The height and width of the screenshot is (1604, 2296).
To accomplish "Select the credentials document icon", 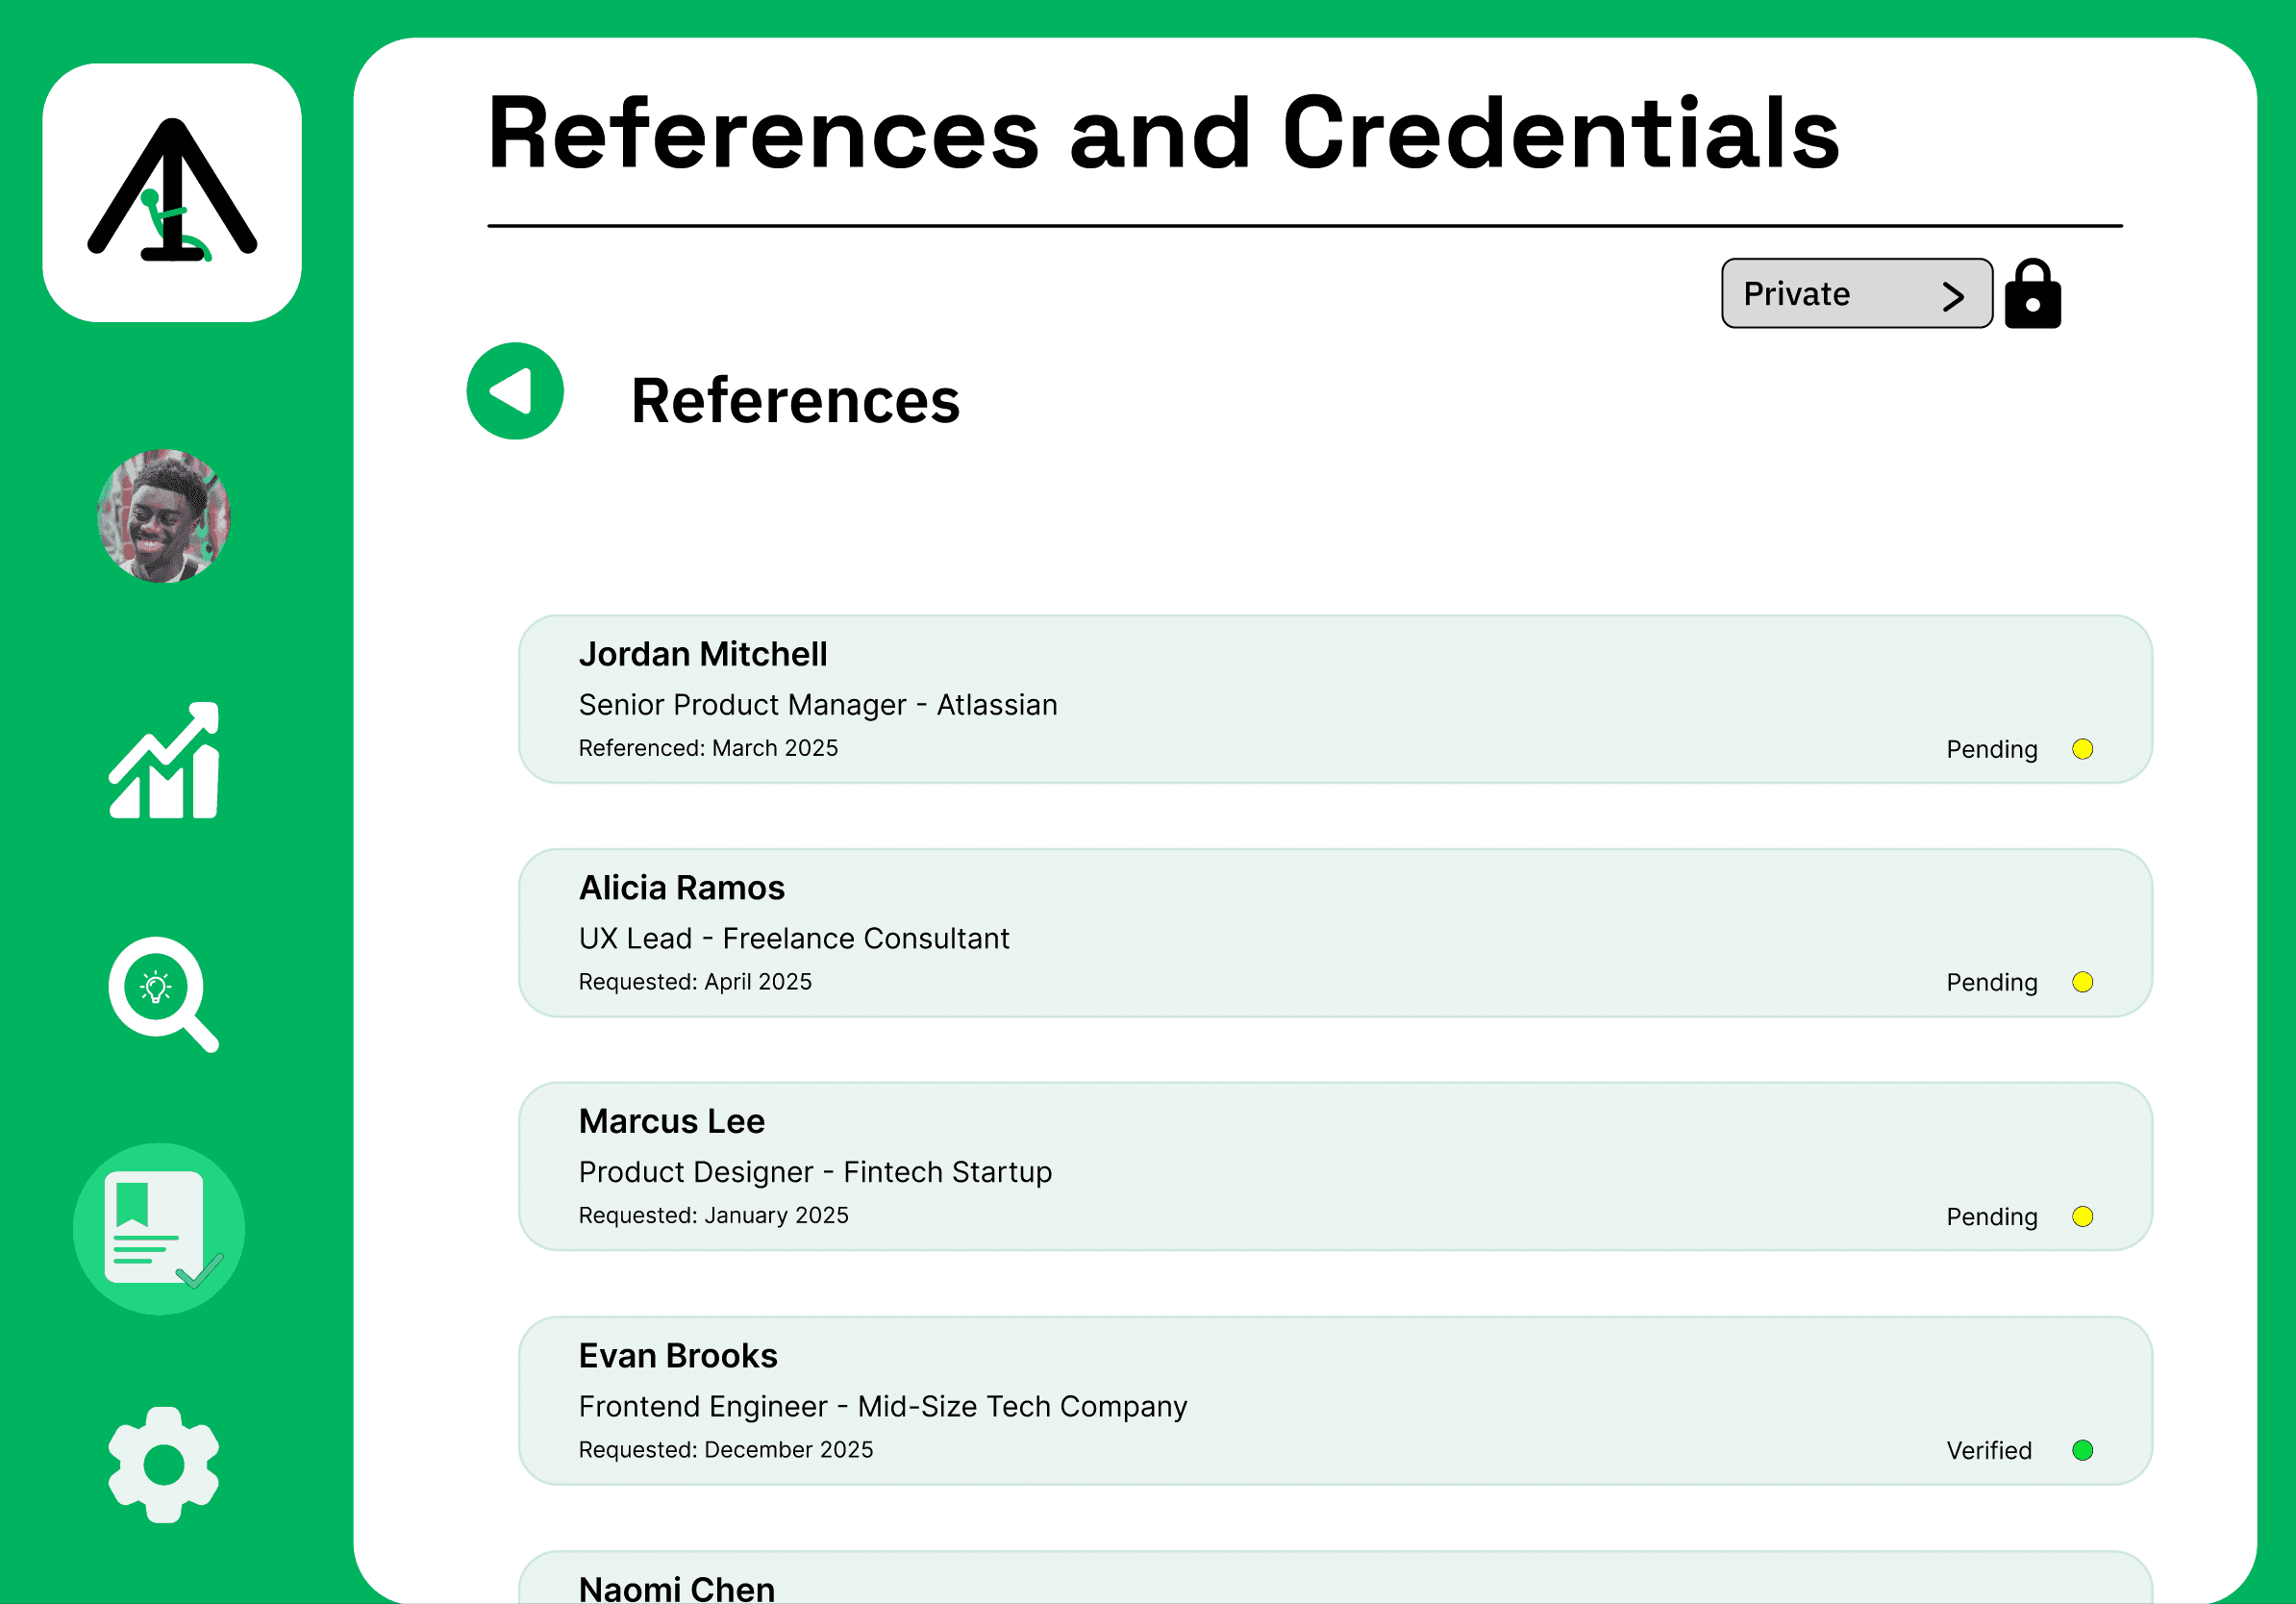I will 159,1229.
